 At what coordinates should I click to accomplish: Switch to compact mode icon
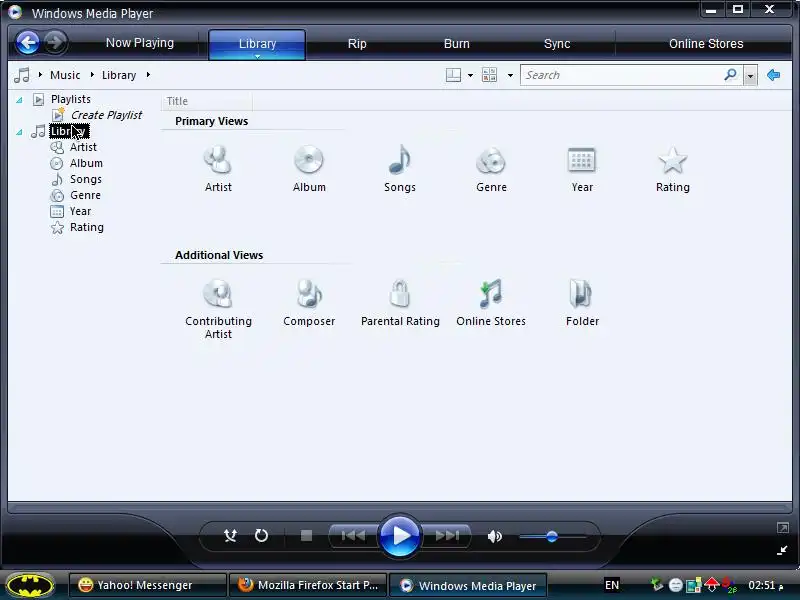[x=782, y=550]
